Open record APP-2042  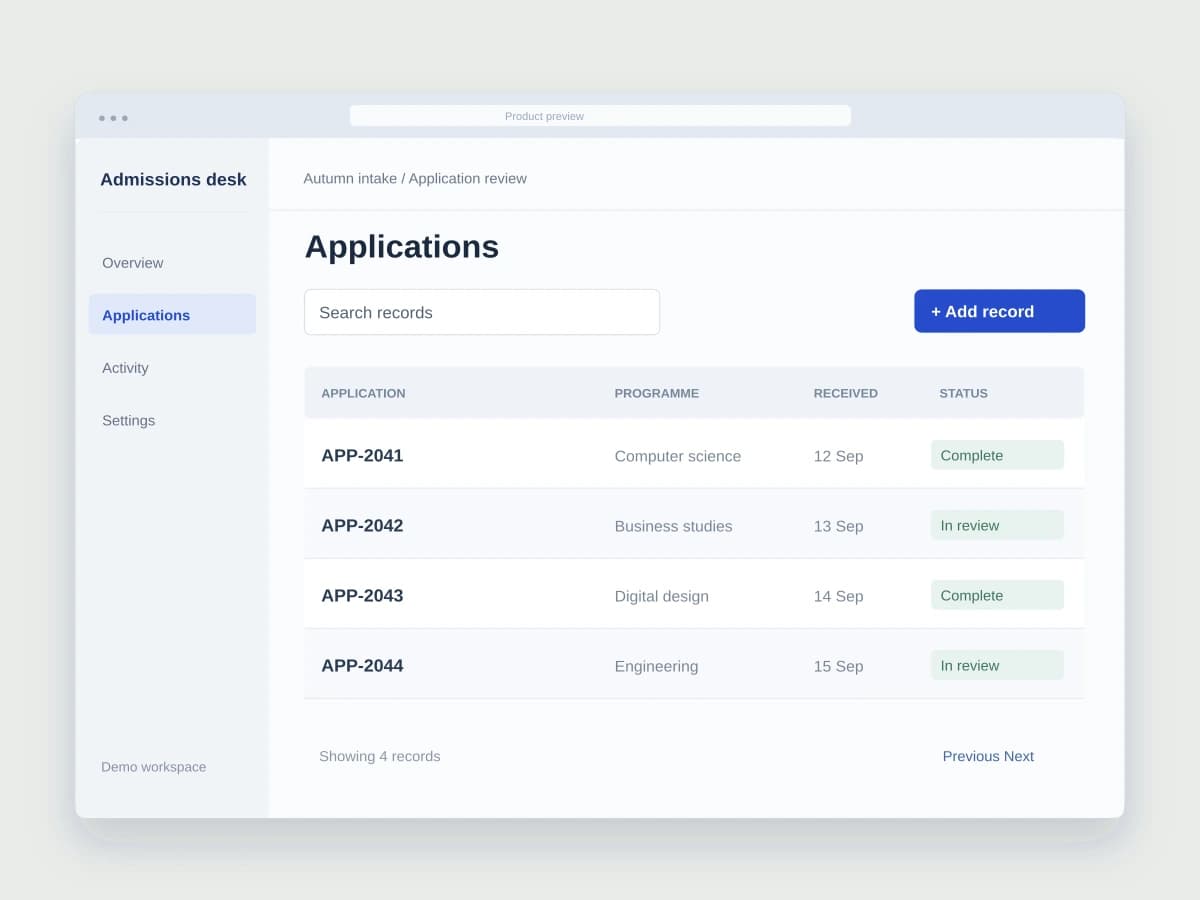click(362, 525)
